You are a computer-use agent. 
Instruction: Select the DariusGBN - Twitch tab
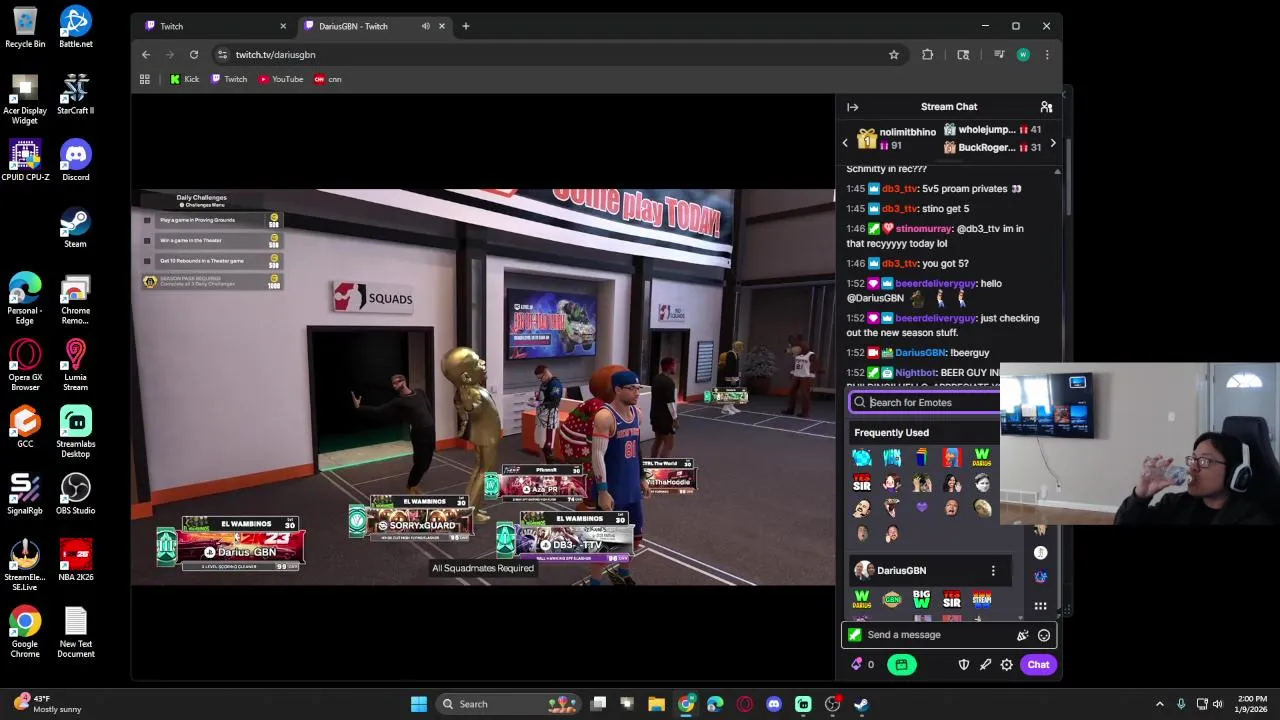366,26
